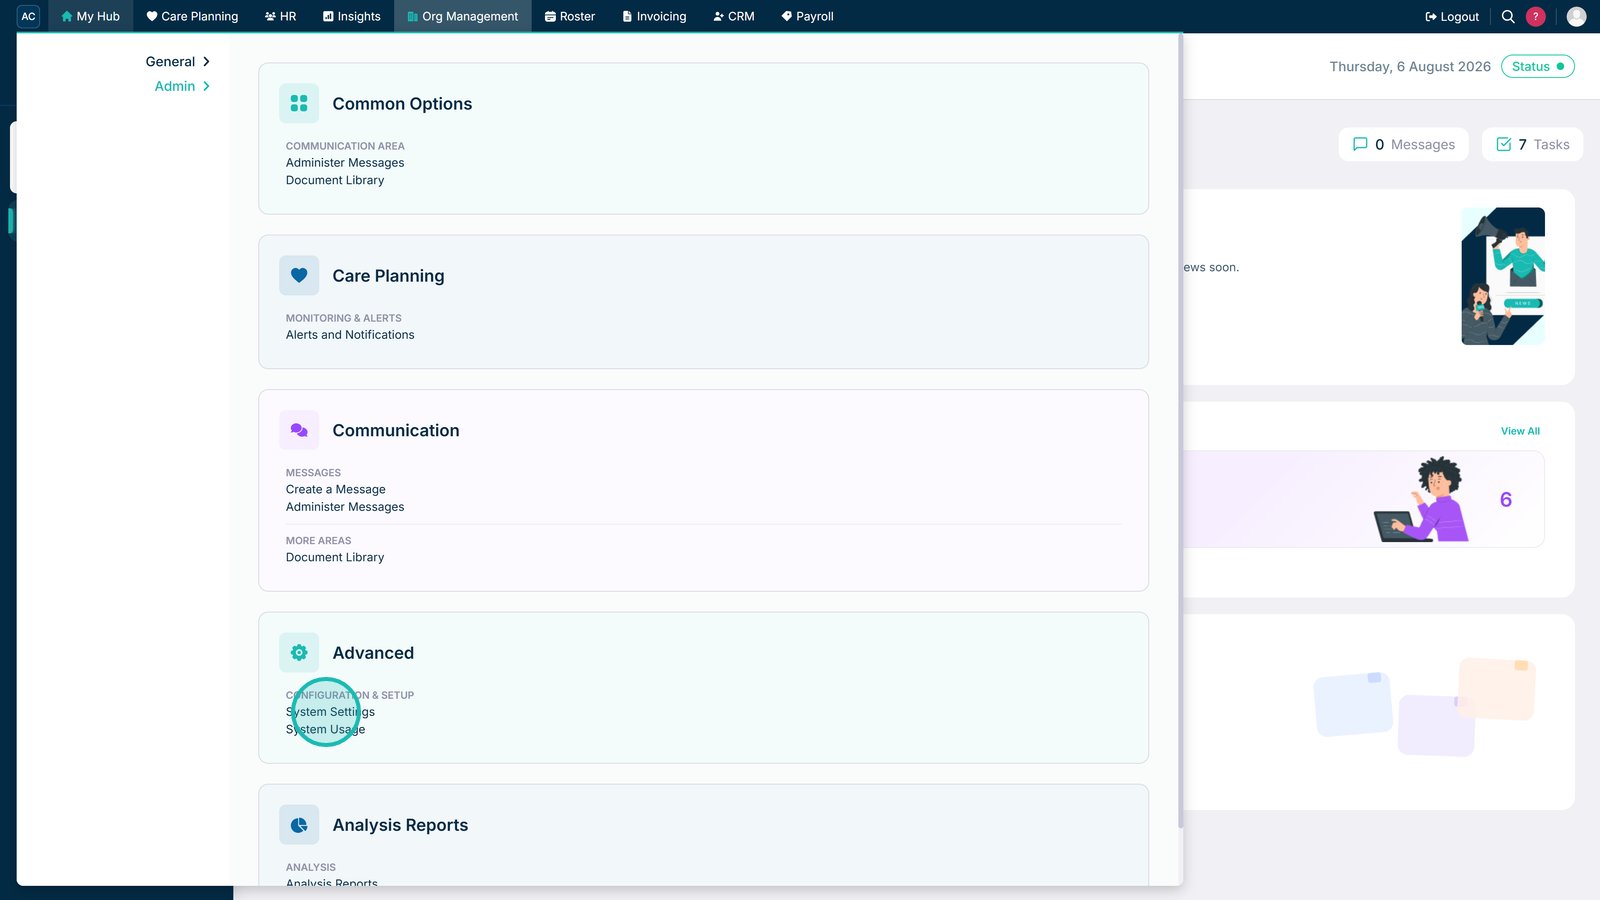Click the Analysis Reports pie chart icon
This screenshot has height=900, width=1600.
click(x=299, y=825)
